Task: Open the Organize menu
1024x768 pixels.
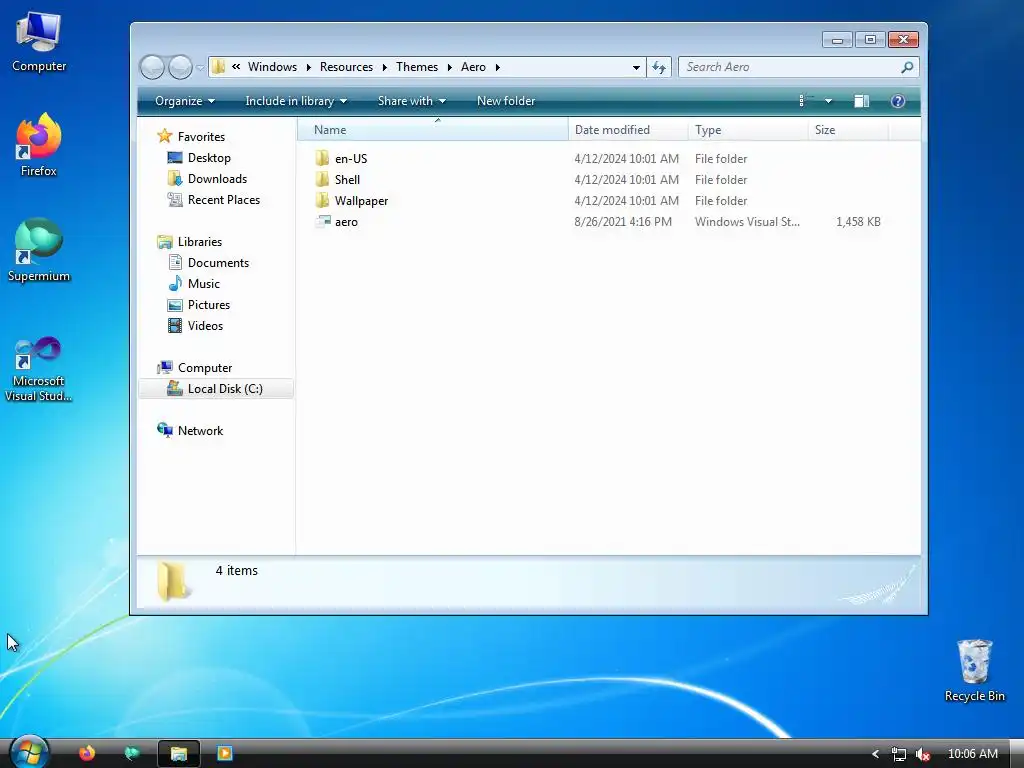Action: (185, 101)
